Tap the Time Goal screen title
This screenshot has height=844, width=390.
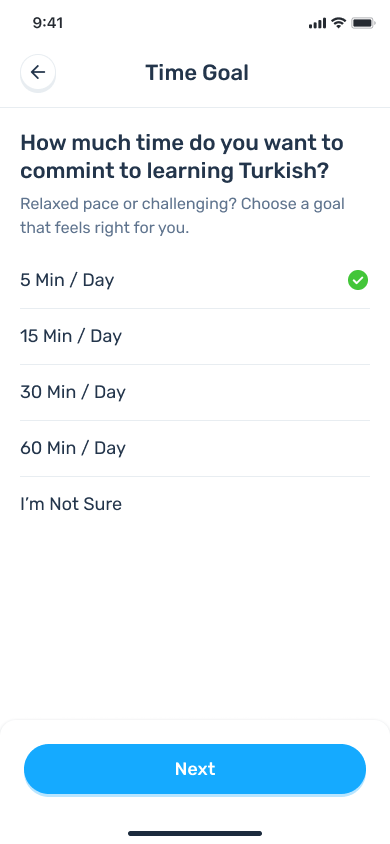pyautogui.click(x=197, y=73)
